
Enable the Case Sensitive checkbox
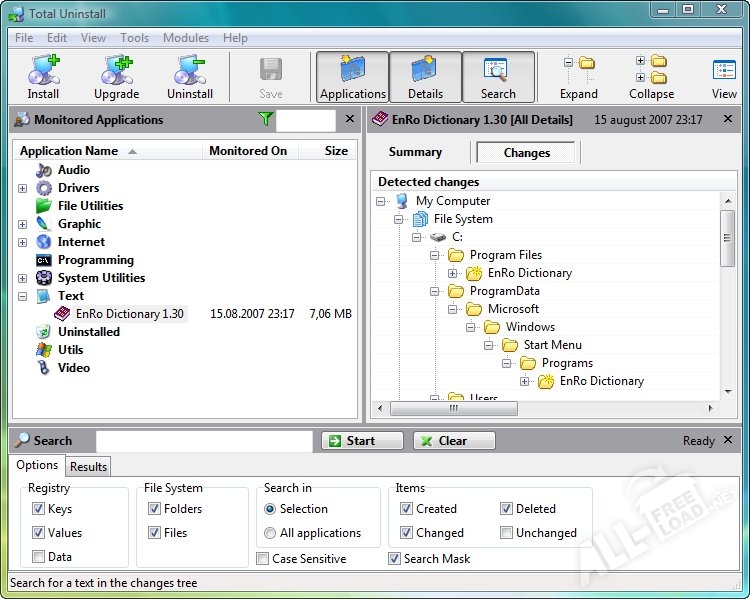tap(262, 559)
